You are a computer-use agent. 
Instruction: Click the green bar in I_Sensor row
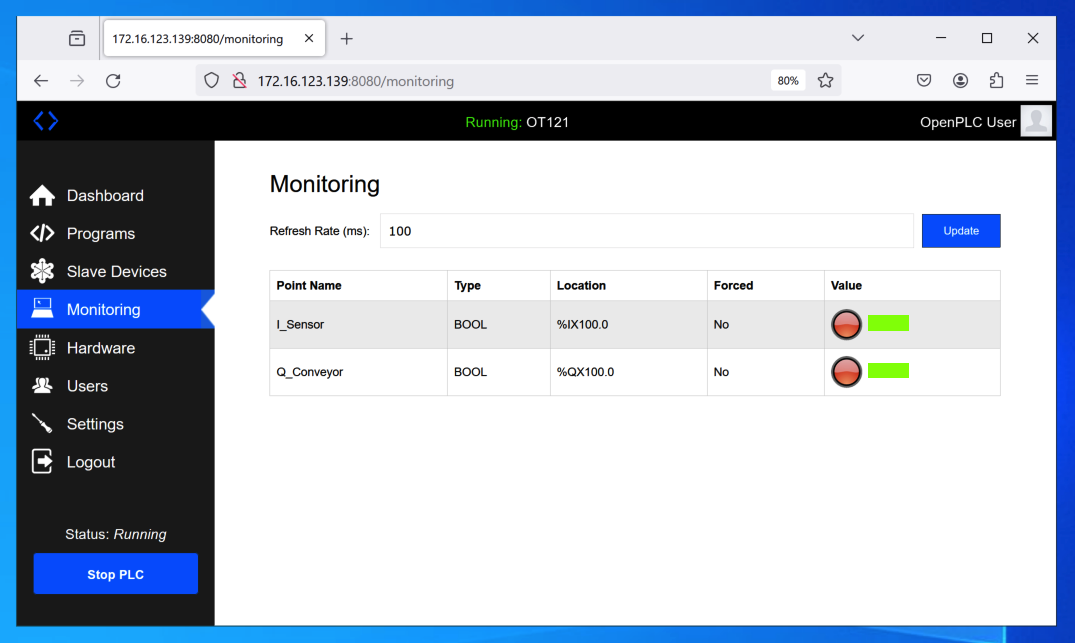888,323
